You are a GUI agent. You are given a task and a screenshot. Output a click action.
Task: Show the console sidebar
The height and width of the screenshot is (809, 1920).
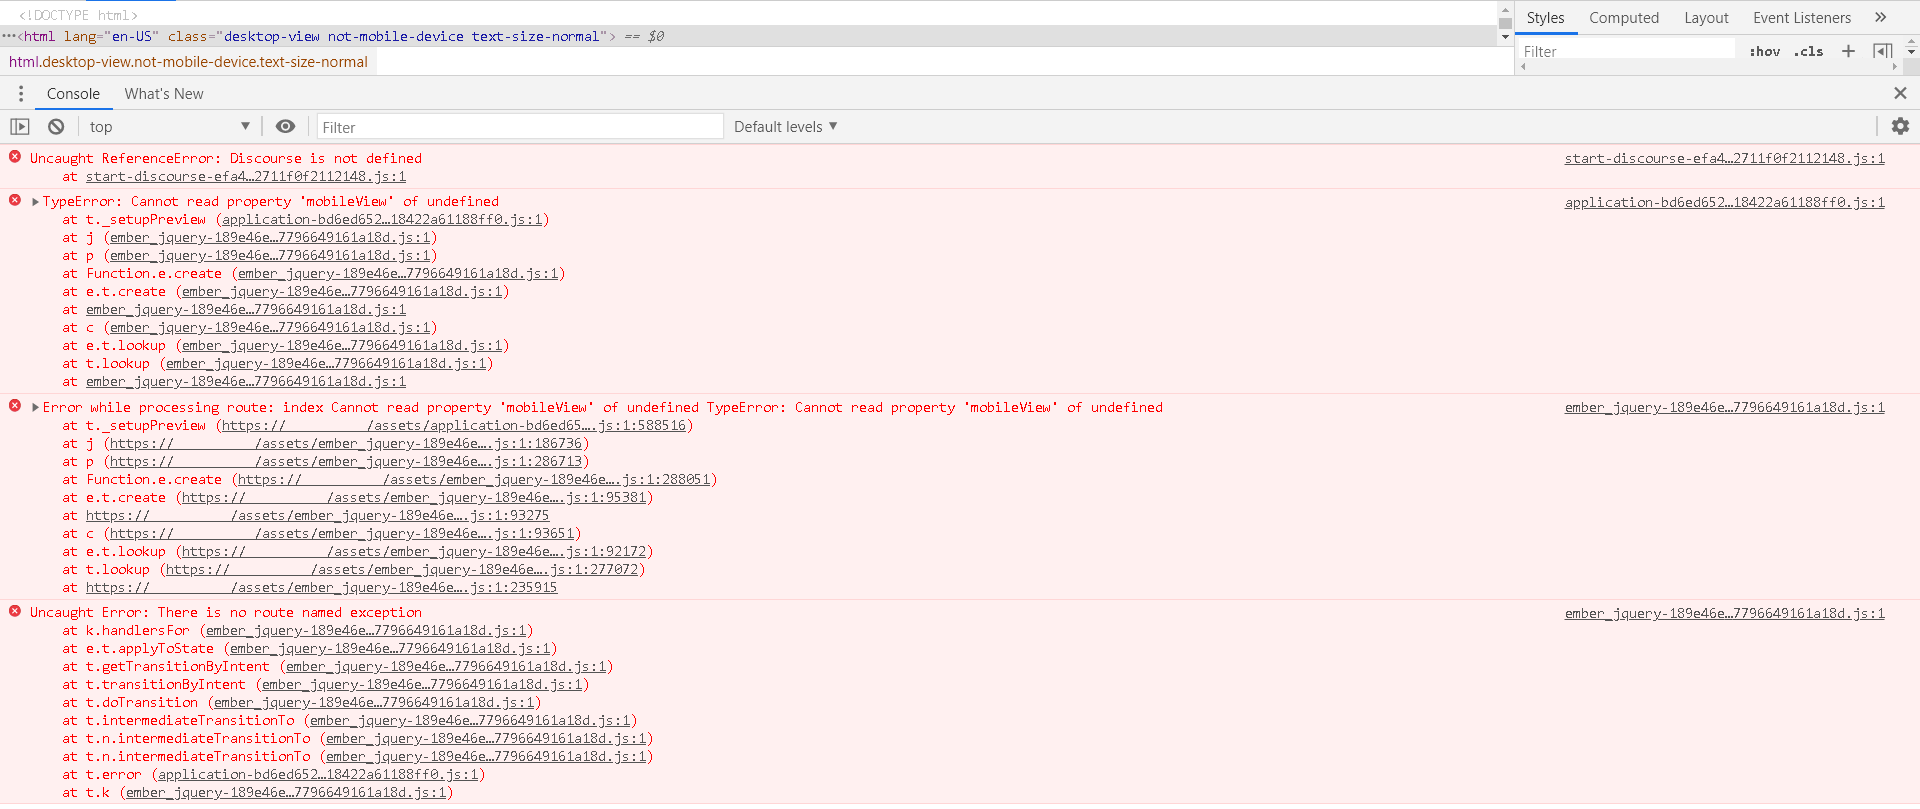tap(20, 127)
